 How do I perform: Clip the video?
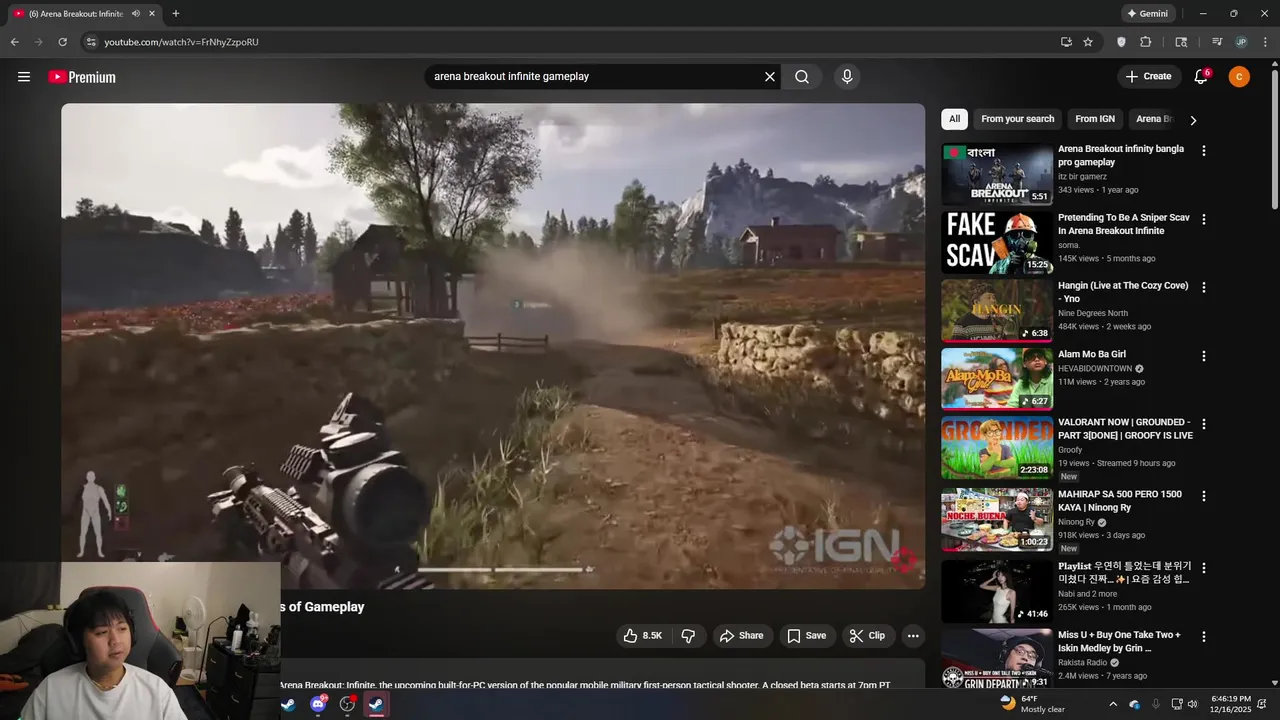pos(867,636)
